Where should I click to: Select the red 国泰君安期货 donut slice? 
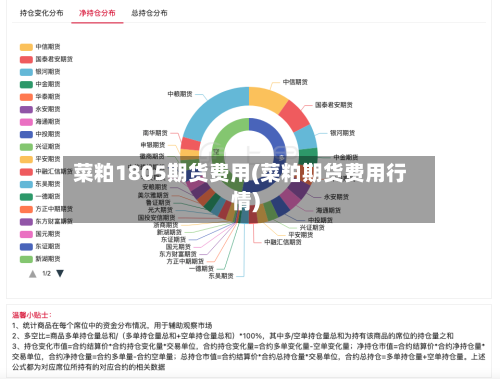[294, 116]
